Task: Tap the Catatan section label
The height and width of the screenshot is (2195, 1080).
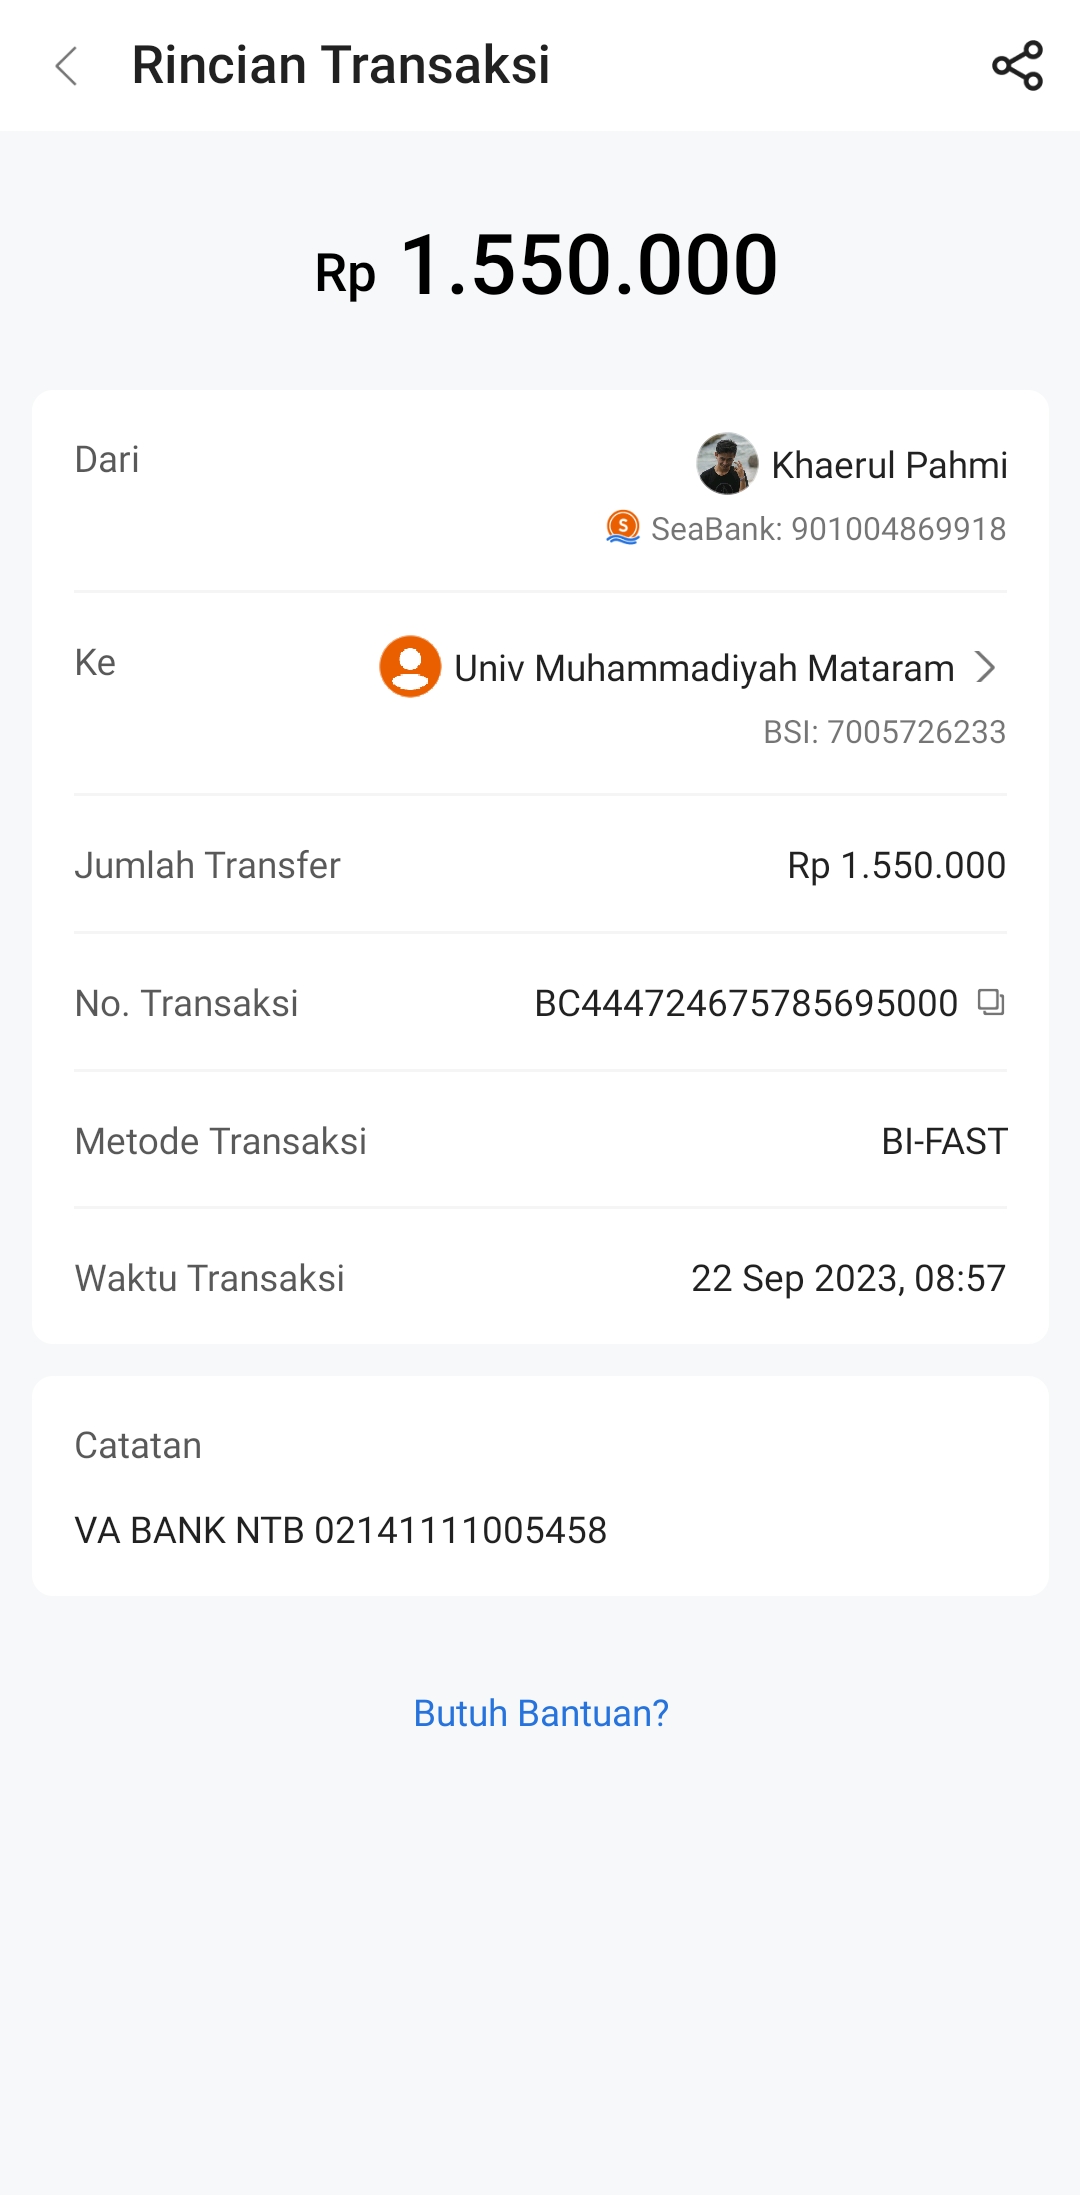Action: (x=138, y=1446)
